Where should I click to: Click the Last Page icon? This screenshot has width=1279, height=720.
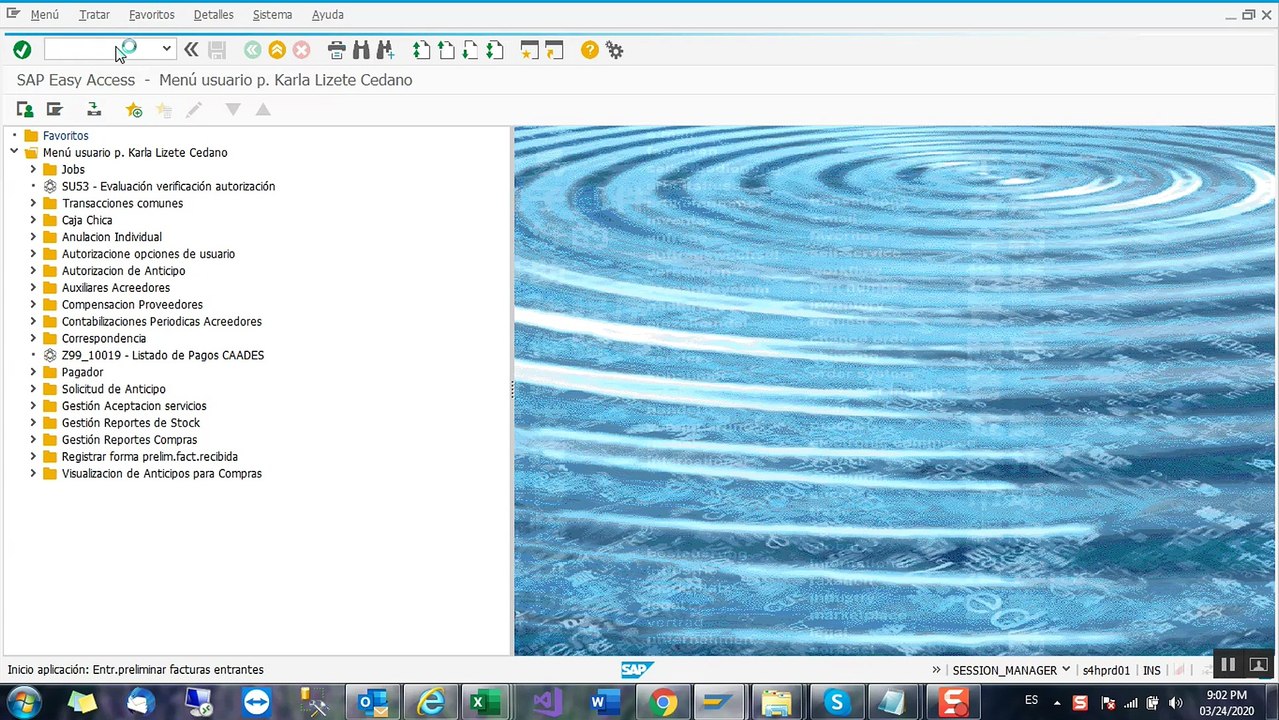pos(494,49)
